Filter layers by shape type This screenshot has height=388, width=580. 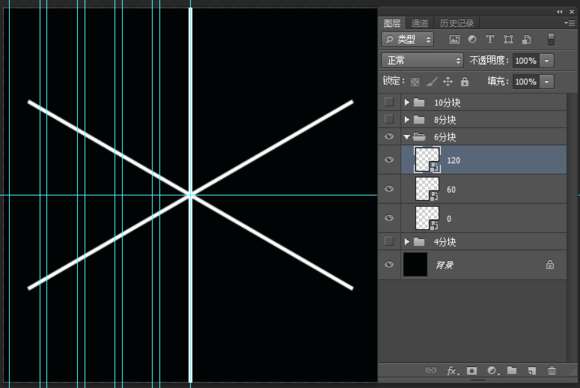click(509, 40)
